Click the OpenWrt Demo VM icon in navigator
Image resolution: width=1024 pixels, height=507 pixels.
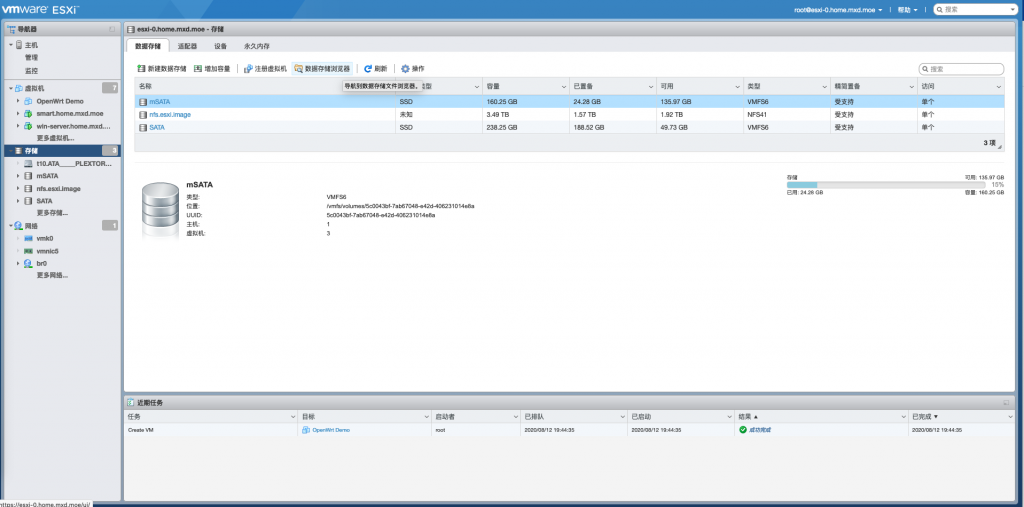coord(28,101)
